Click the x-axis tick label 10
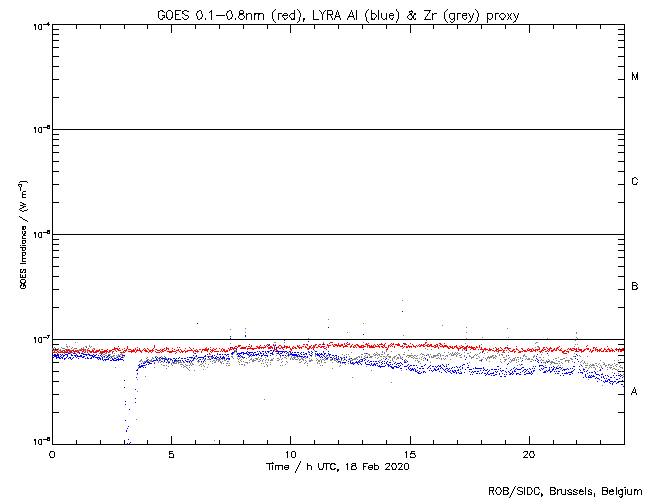 point(290,453)
